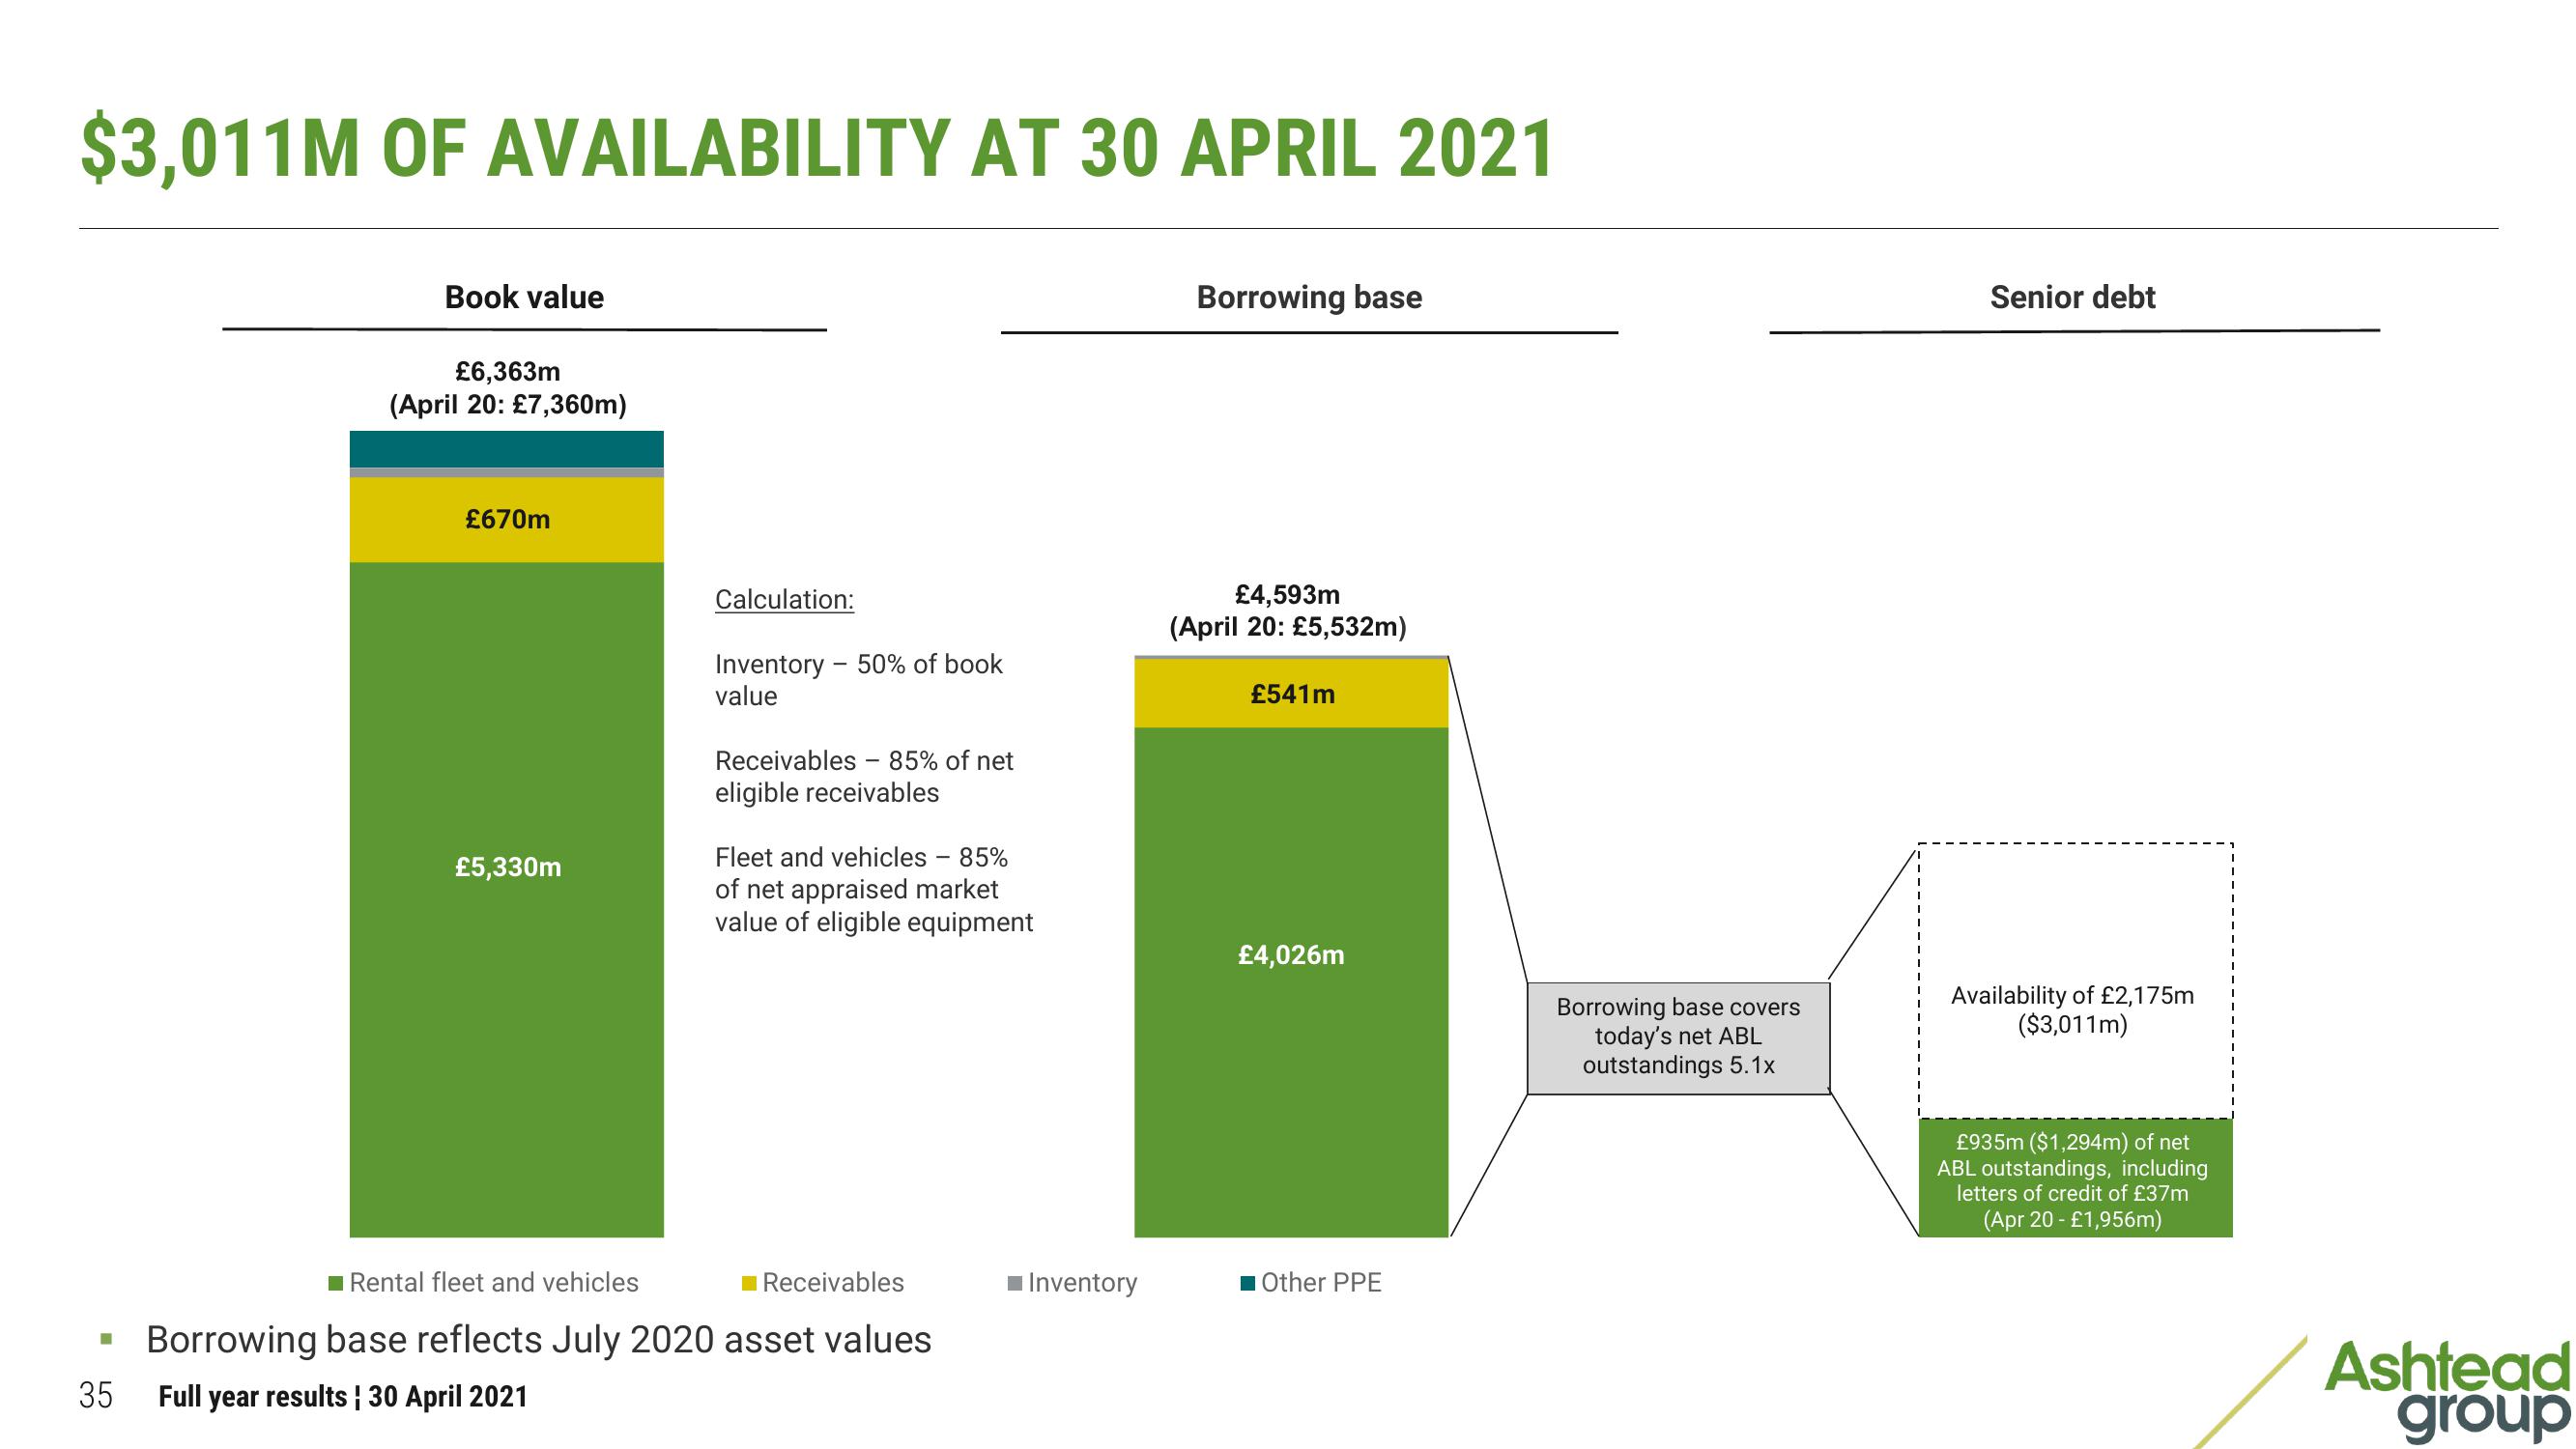This screenshot has width=2576, height=1449.
Task: Click the '£670m' receivables bar segment
Action: coord(507,520)
